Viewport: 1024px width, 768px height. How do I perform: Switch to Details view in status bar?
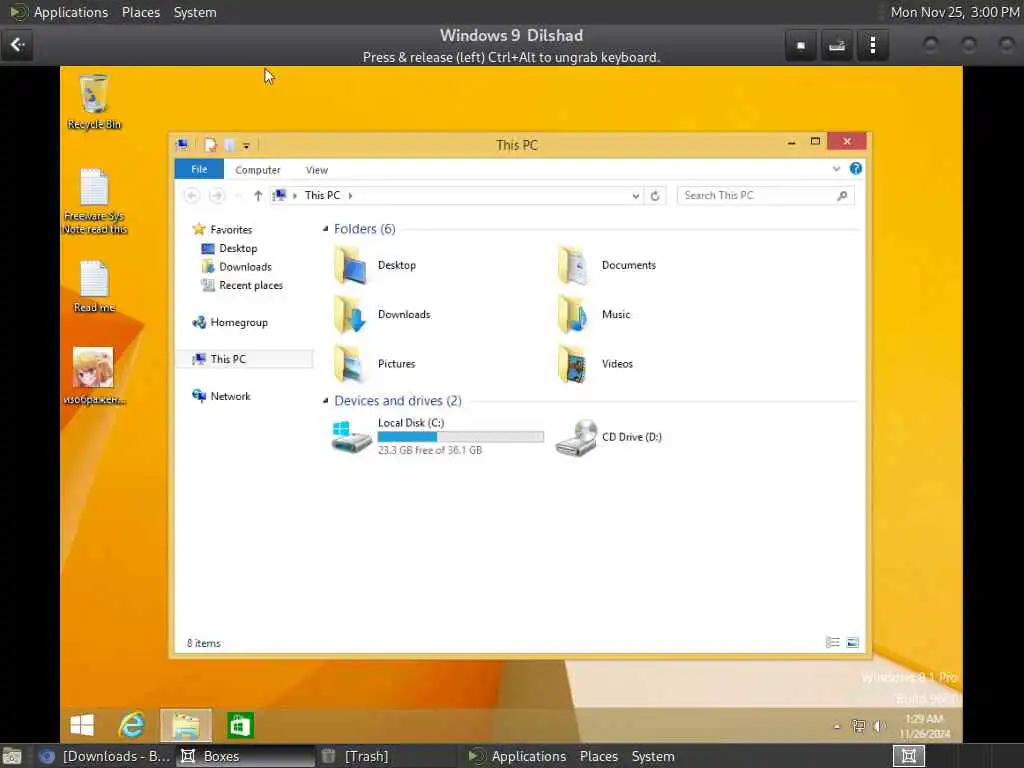click(x=833, y=643)
